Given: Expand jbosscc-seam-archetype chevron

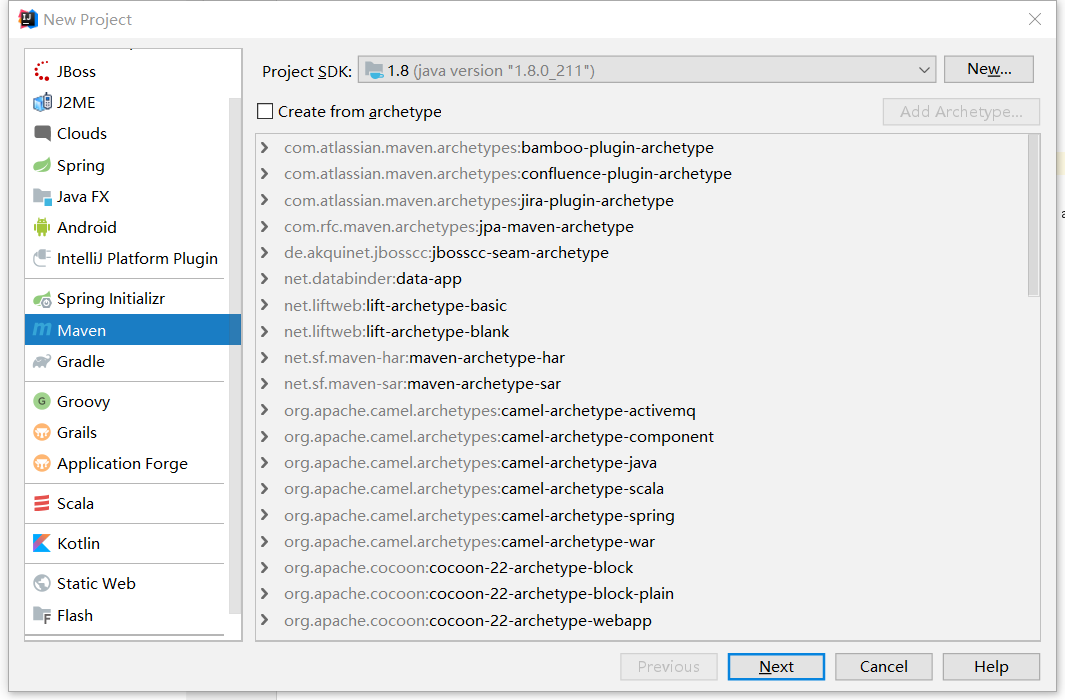Looking at the screenshot, I should click(x=265, y=253).
